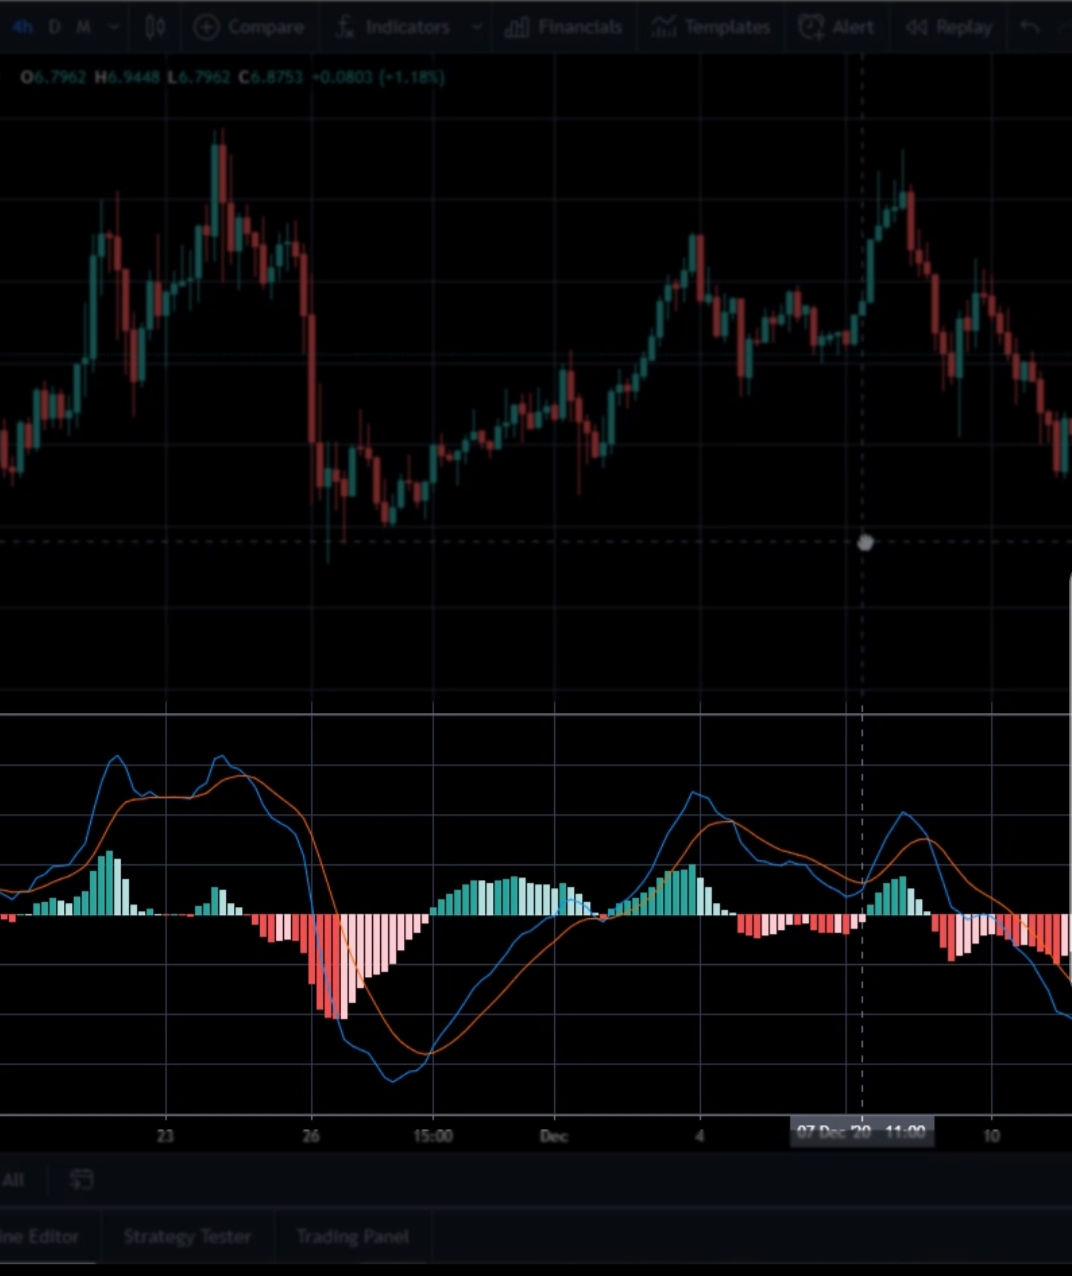
Task: Start bar Replay mode
Action: tap(916, 27)
